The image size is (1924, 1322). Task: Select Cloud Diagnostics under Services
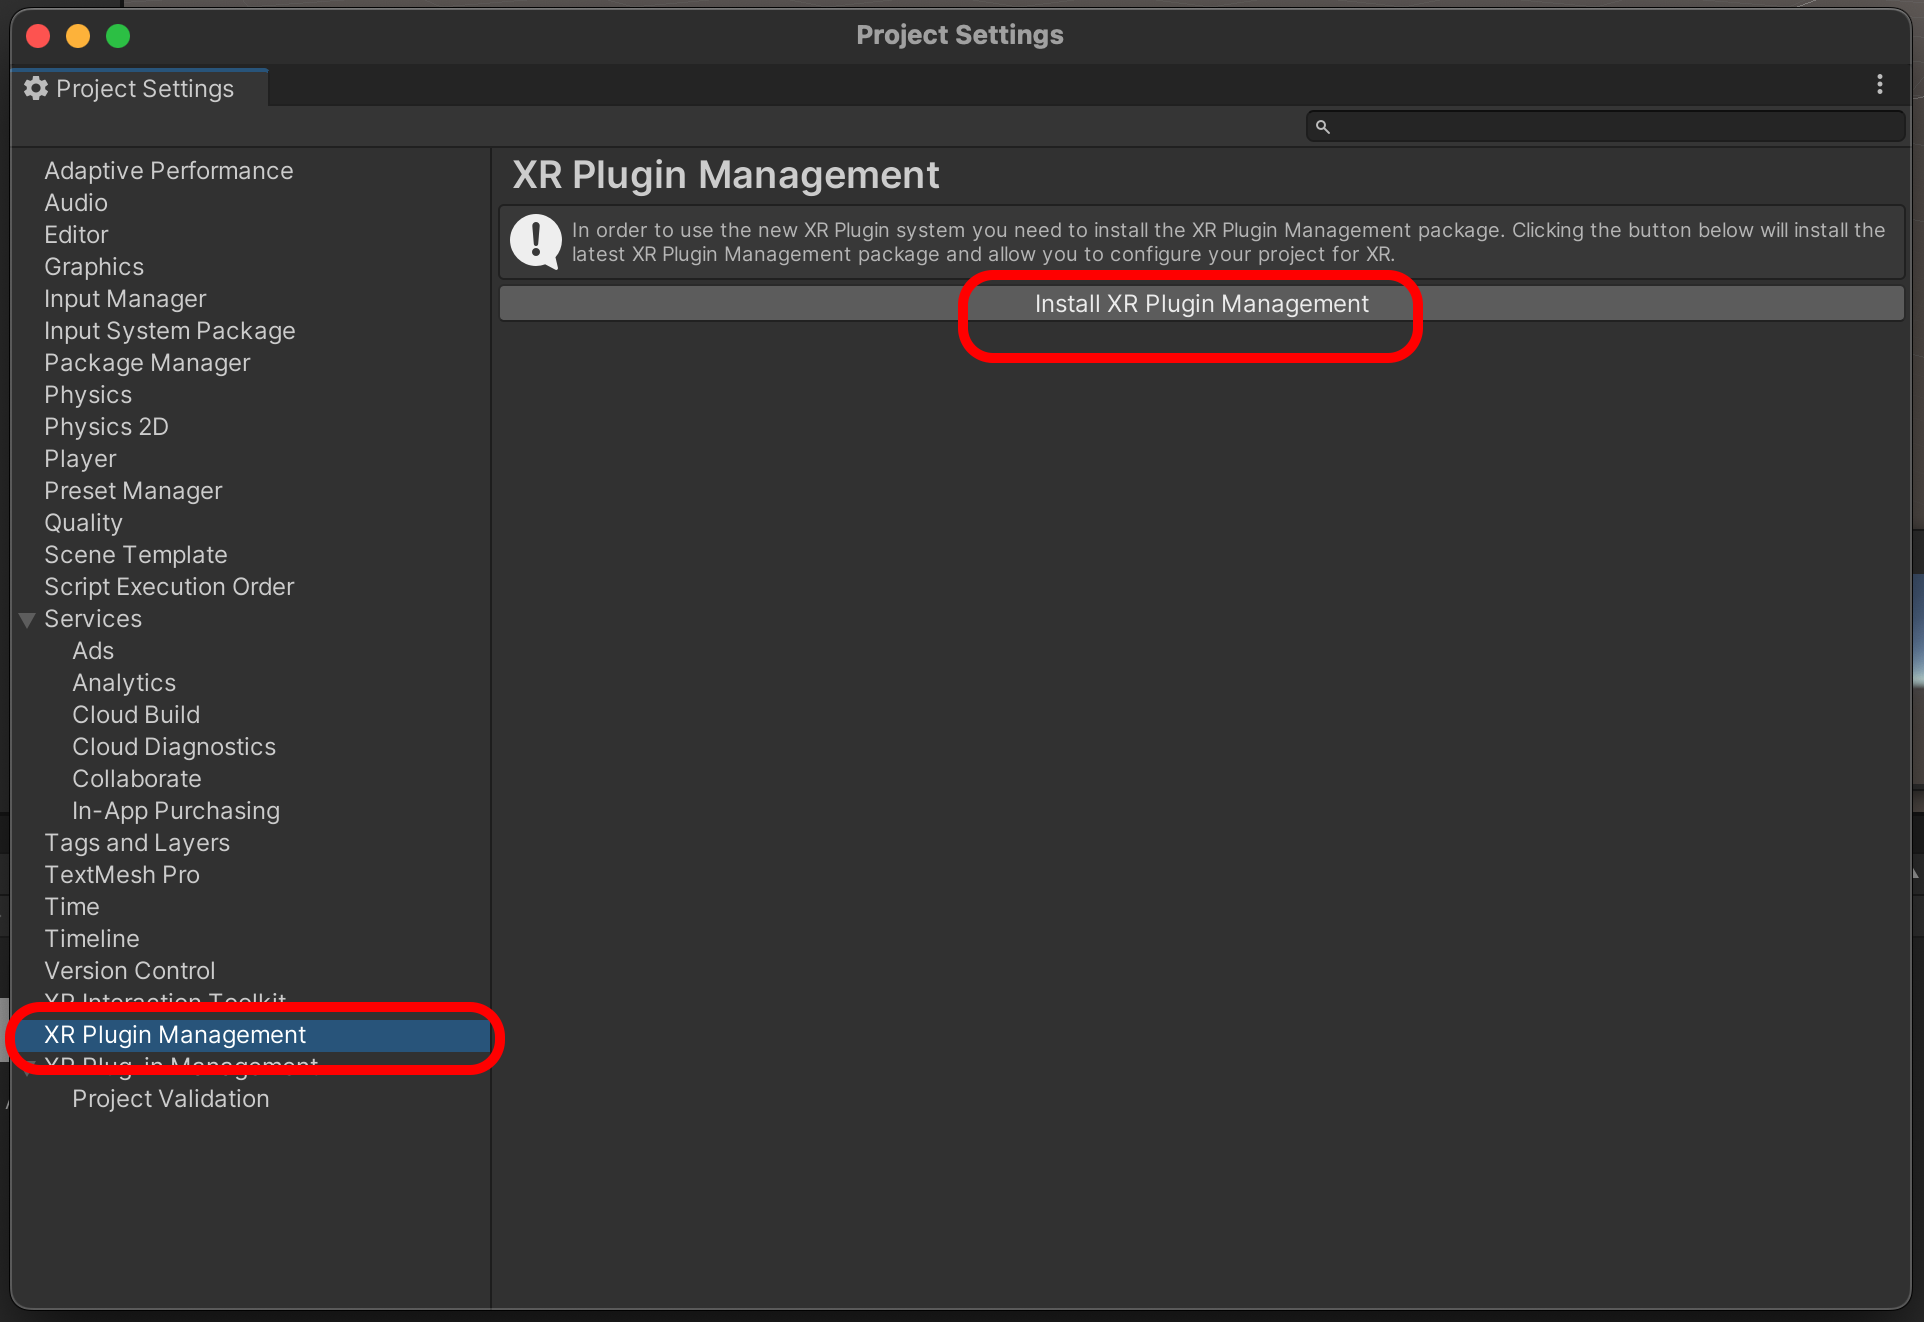(x=174, y=747)
